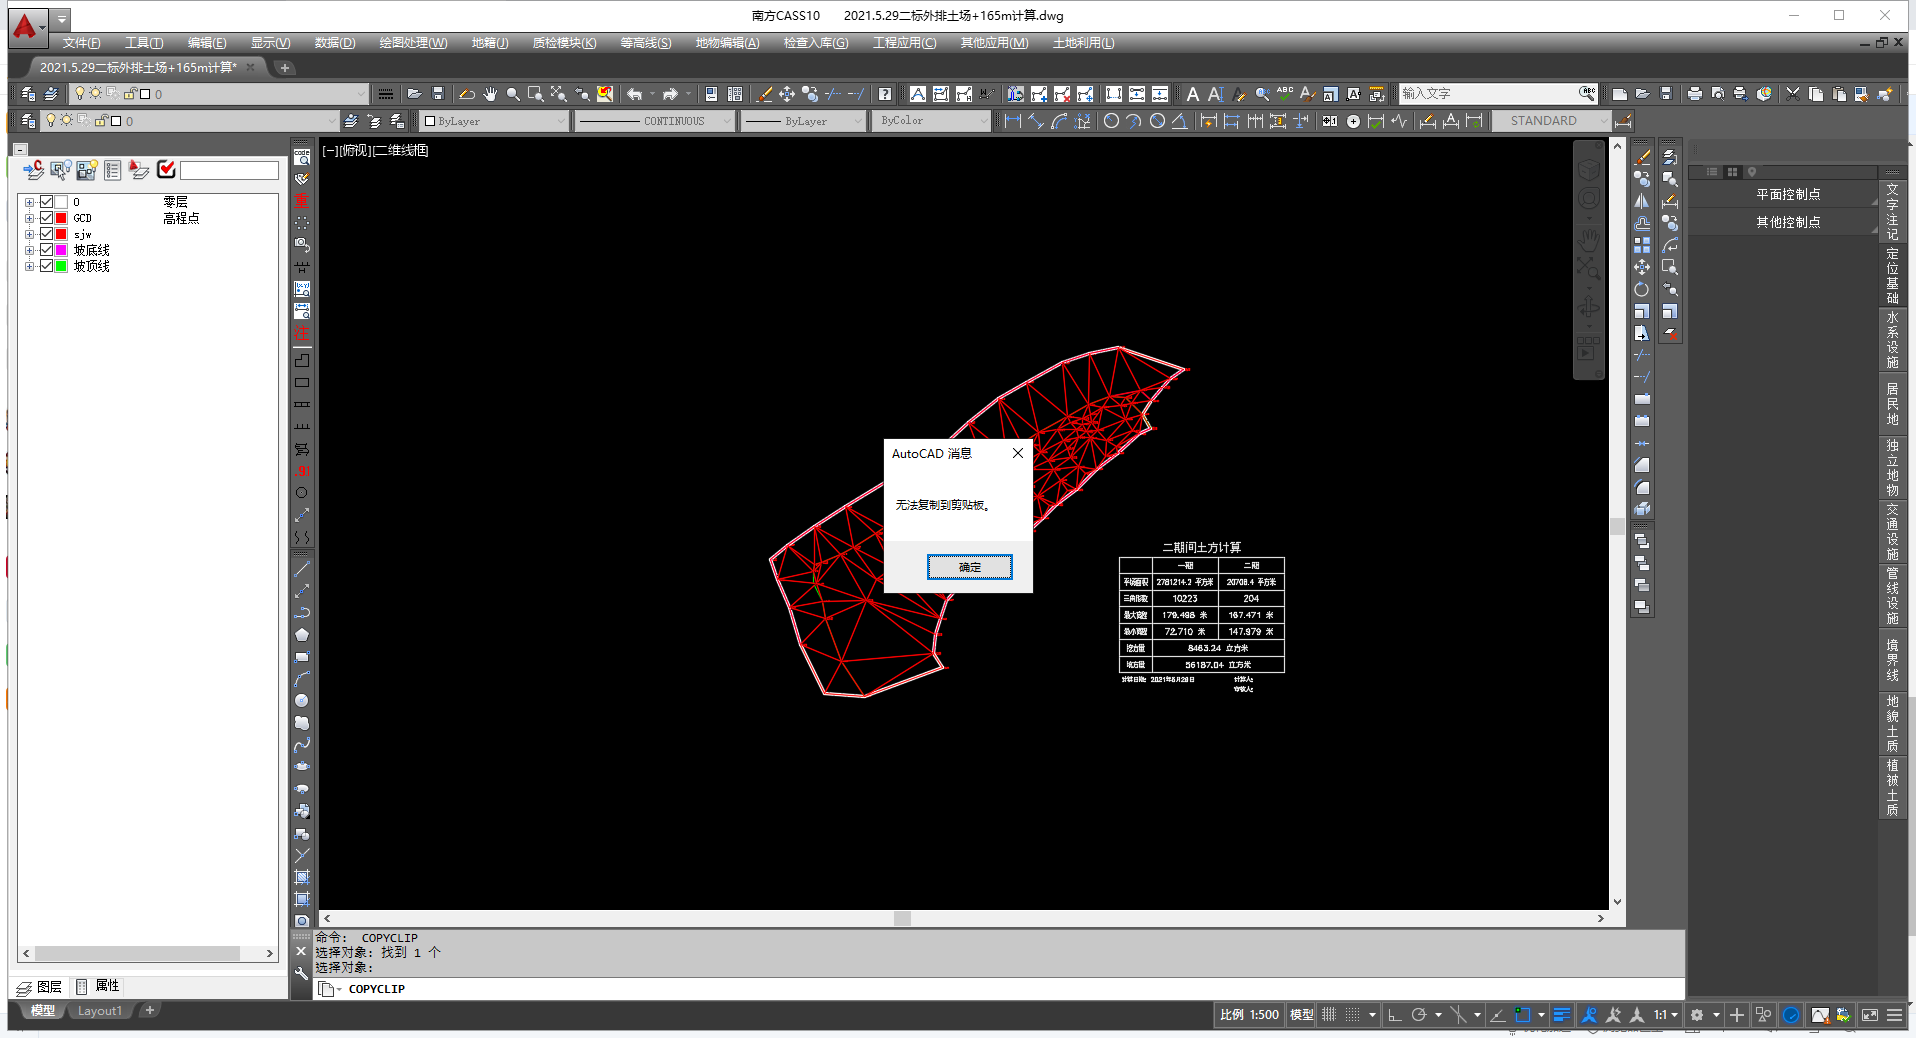1916x1038 pixels.
Task: Toggle the checkbox for layer 坡顶线
Action: click(x=46, y=266)
